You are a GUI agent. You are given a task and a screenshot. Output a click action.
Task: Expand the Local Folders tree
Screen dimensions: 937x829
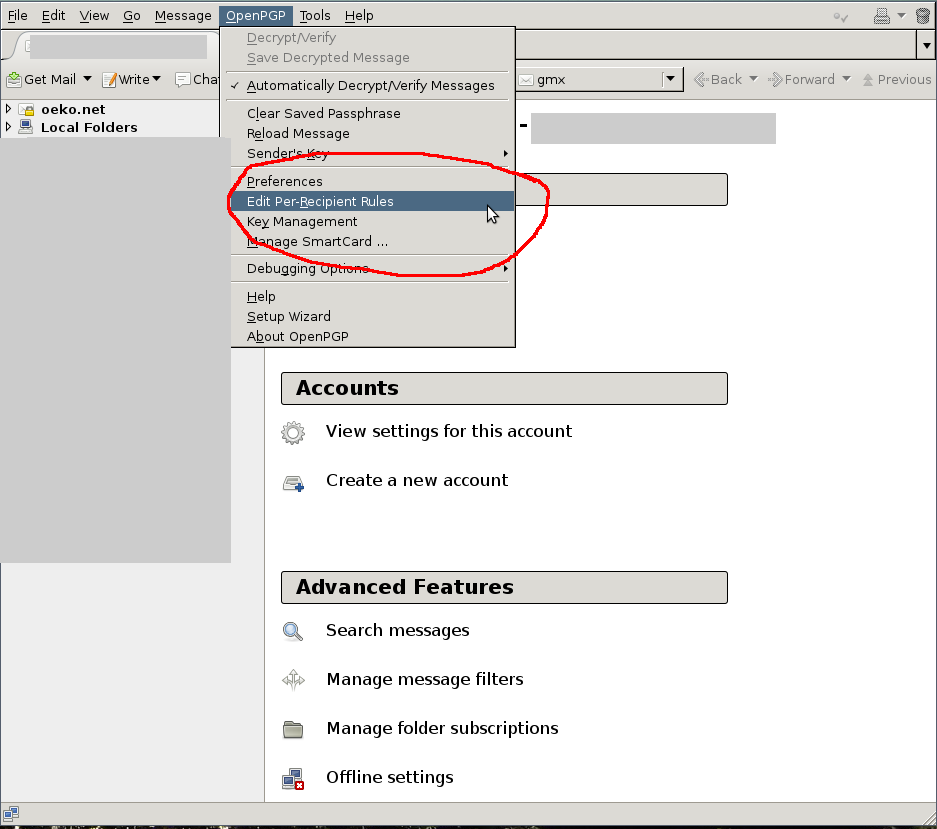click(x=8, y=127)
